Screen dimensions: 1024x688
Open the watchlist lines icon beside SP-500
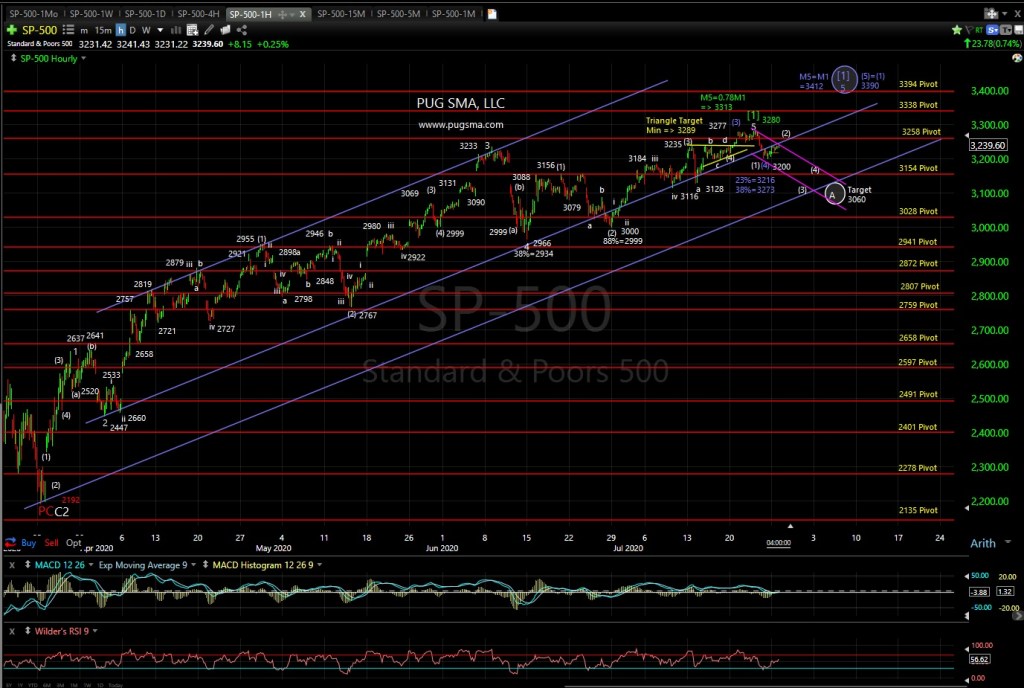coord(69,30)
